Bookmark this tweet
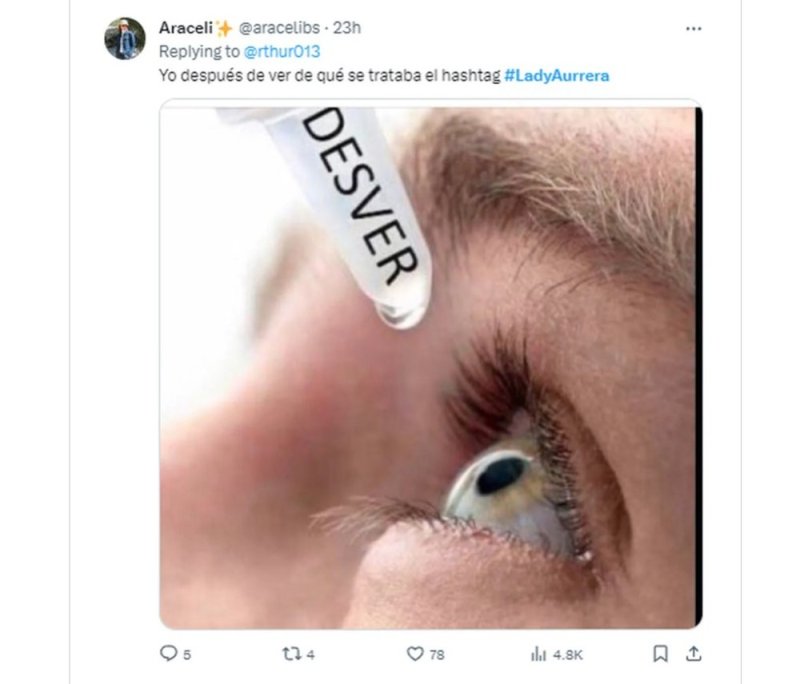 [660, 654]
